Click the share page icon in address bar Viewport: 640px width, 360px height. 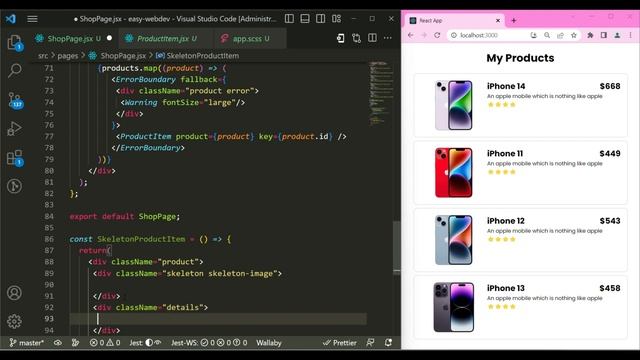(x=560, y=36)
